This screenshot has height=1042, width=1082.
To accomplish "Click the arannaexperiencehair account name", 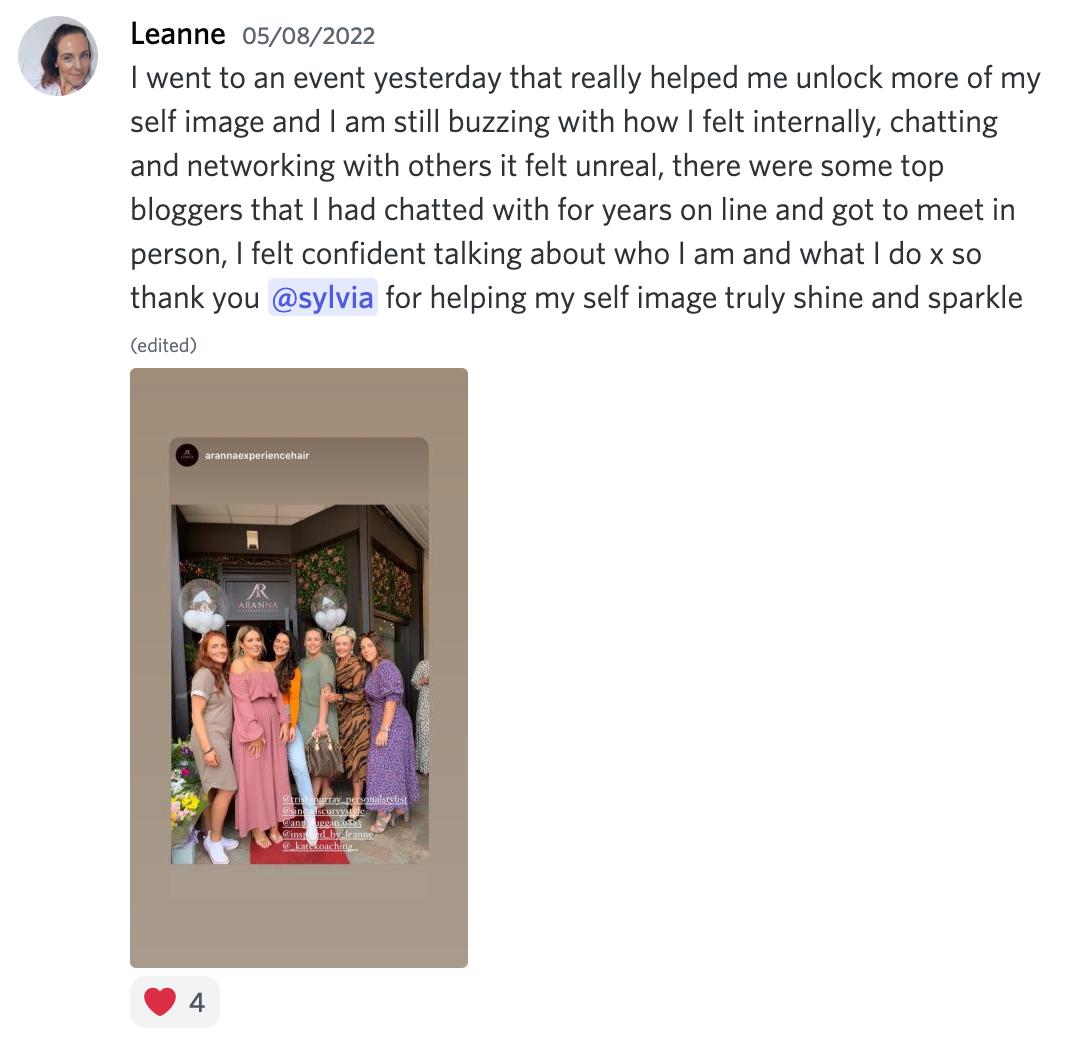I will (257, 455).
